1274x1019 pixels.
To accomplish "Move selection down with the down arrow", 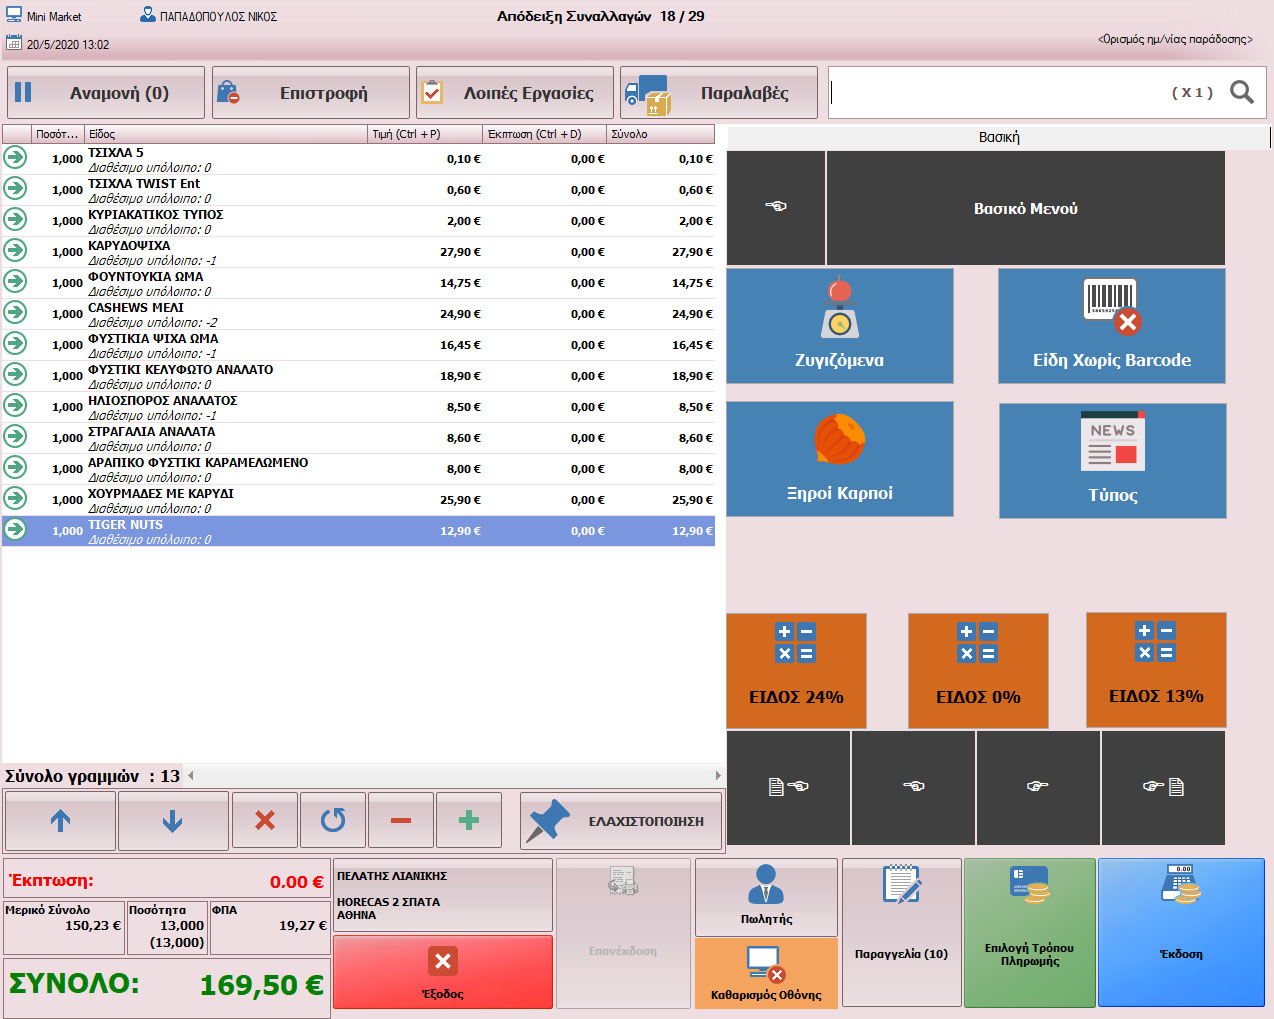I will 172,821.
